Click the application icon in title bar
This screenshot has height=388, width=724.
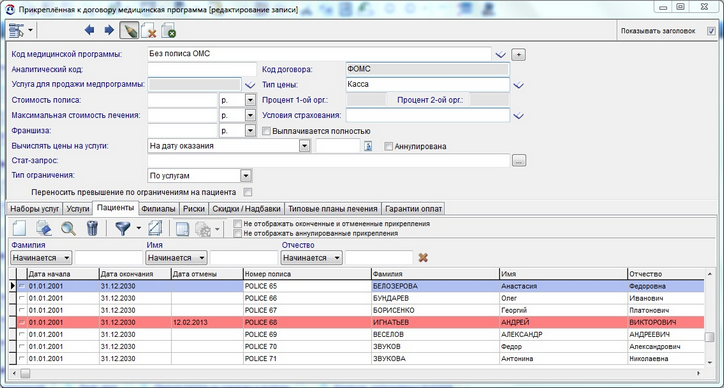[x=9, y=9]
